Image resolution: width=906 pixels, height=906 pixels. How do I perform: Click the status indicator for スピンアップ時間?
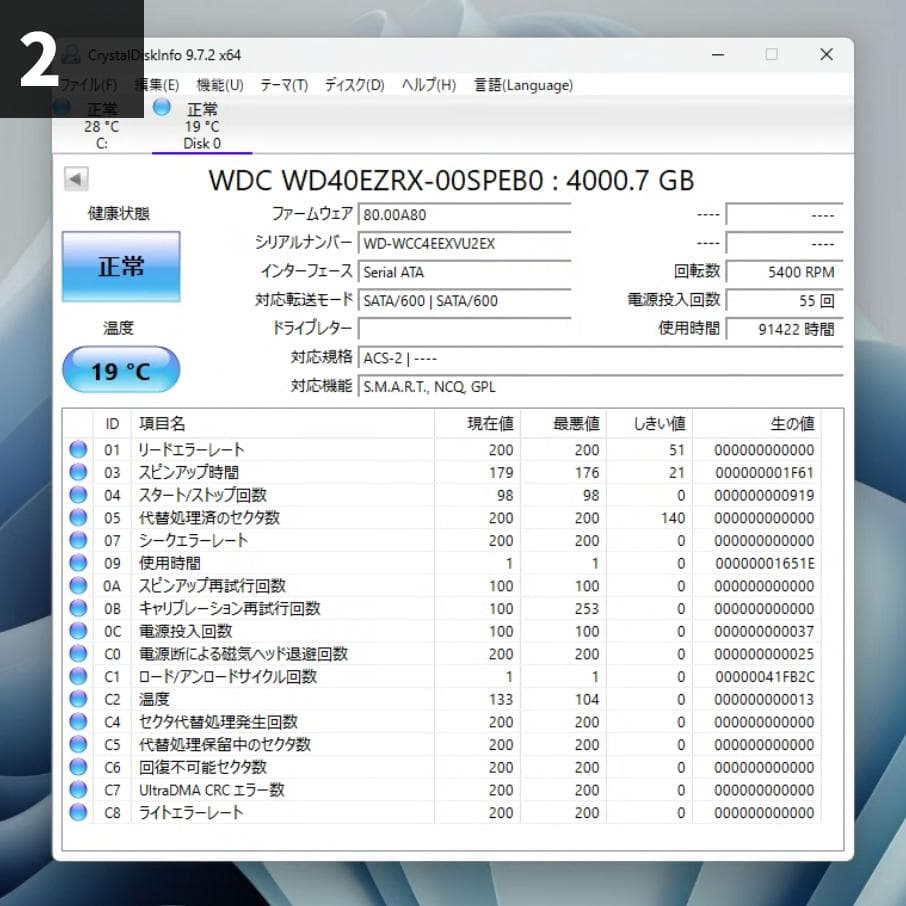(78, 472)
